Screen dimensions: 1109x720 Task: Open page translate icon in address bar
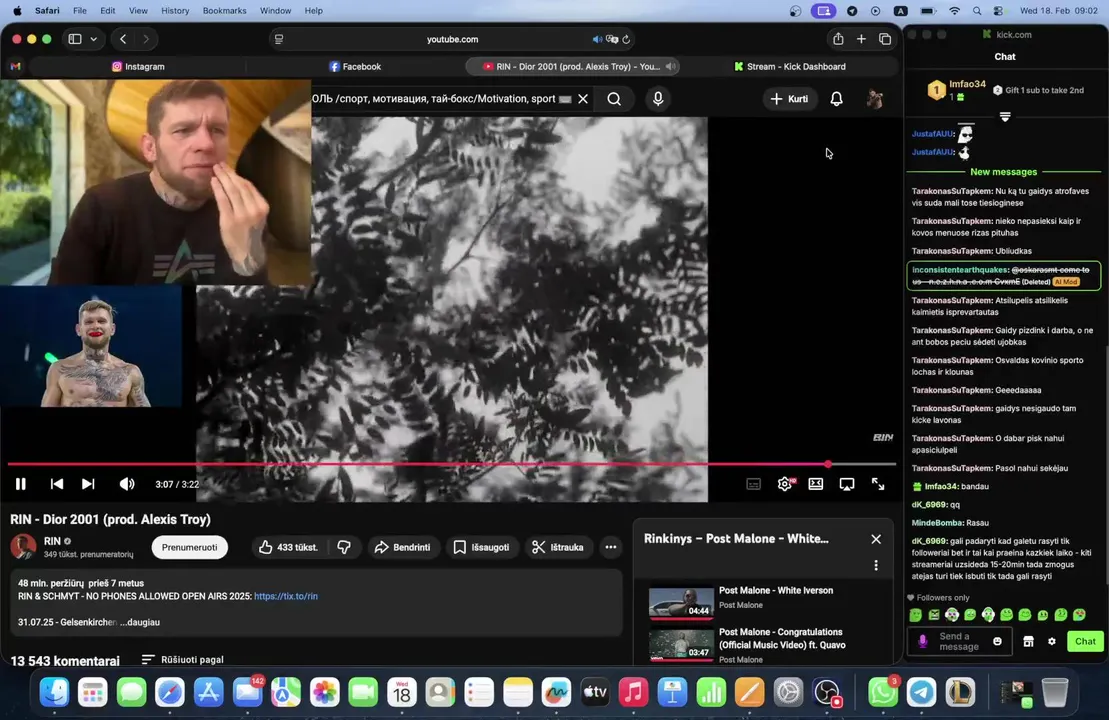coord(612,40)
